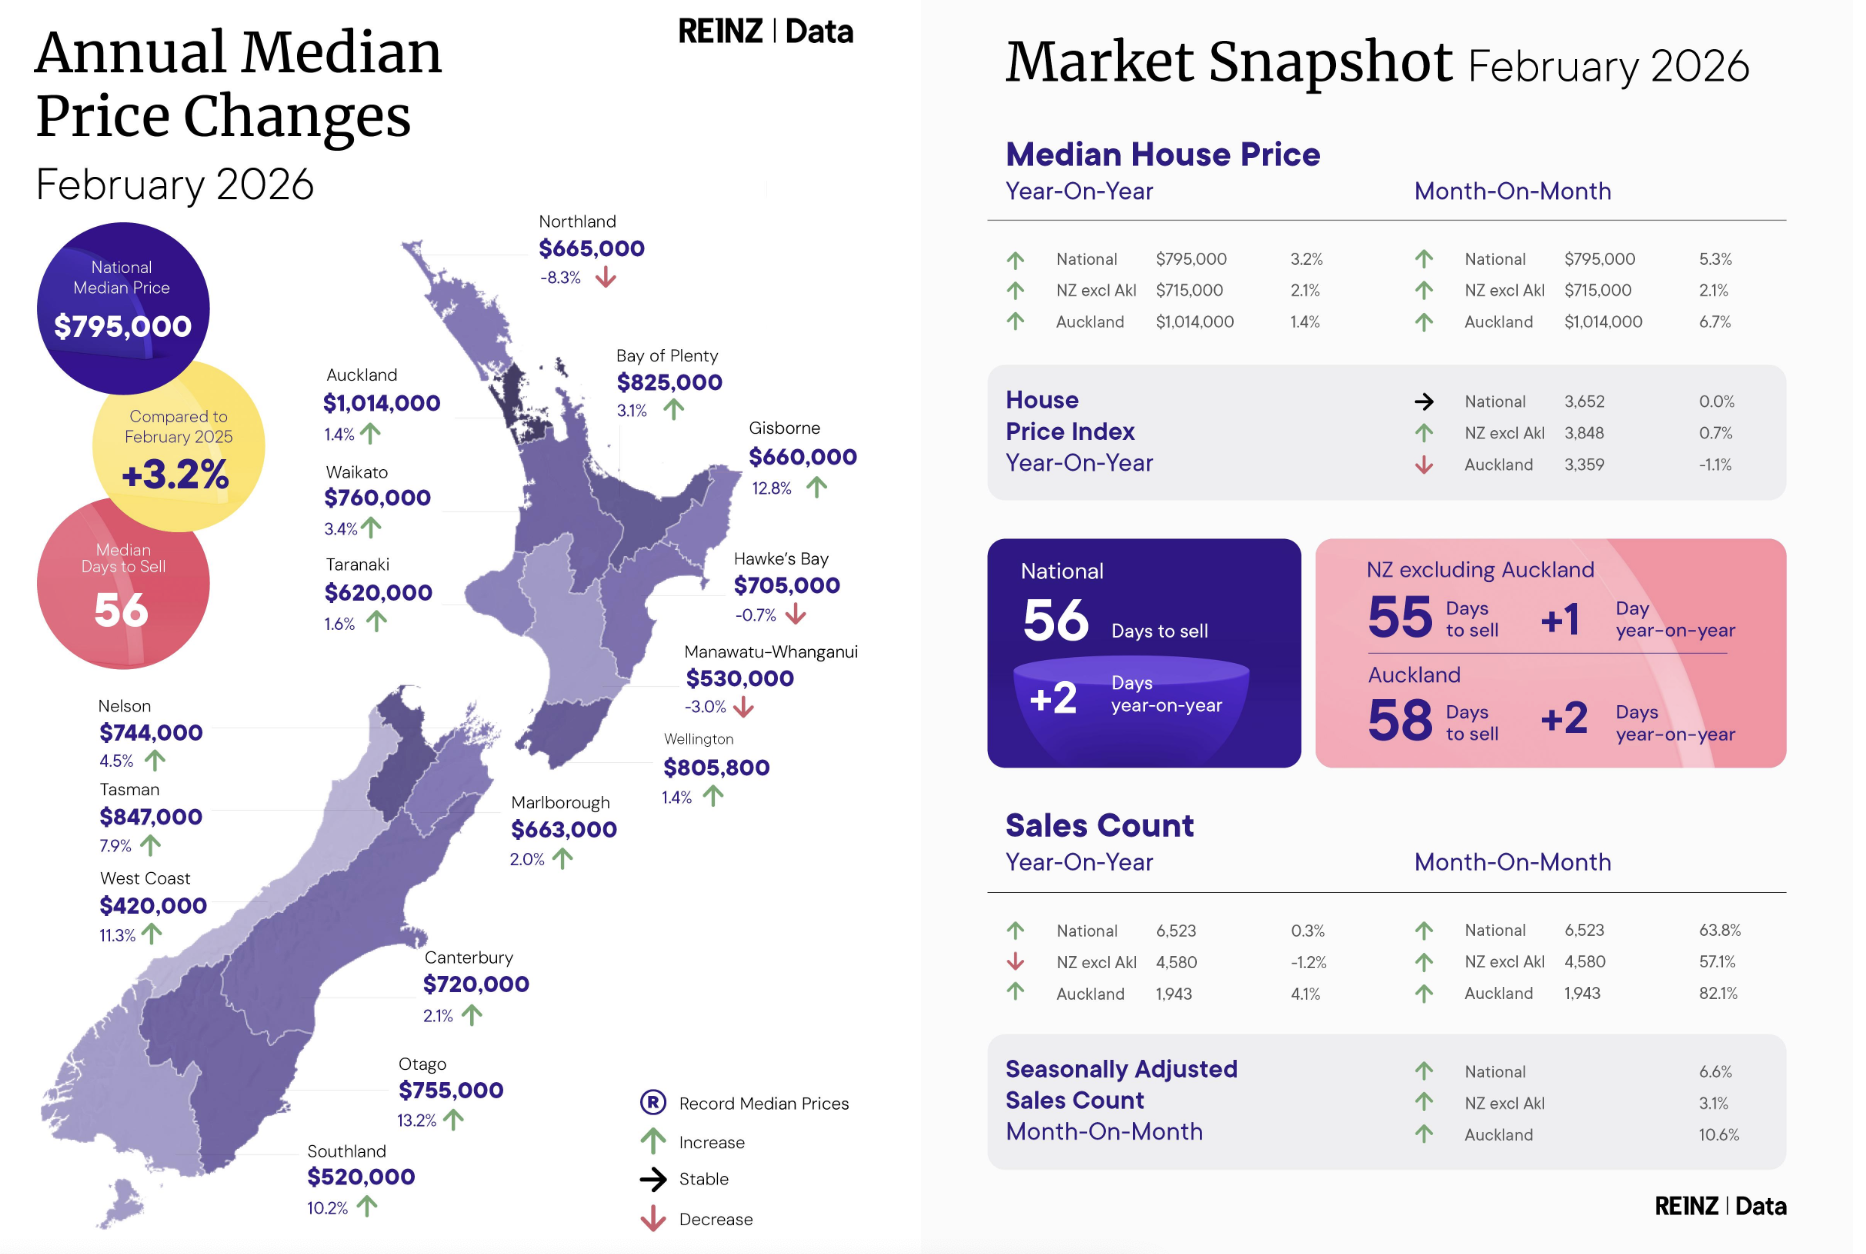Click the REINZ Data logo at top of map
Viewport: 1866px width, 1254px height.
tap(766, 31)
